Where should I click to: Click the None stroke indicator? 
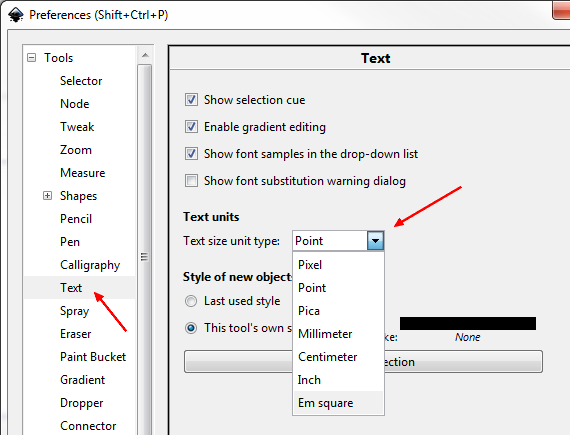coord(468,337)
